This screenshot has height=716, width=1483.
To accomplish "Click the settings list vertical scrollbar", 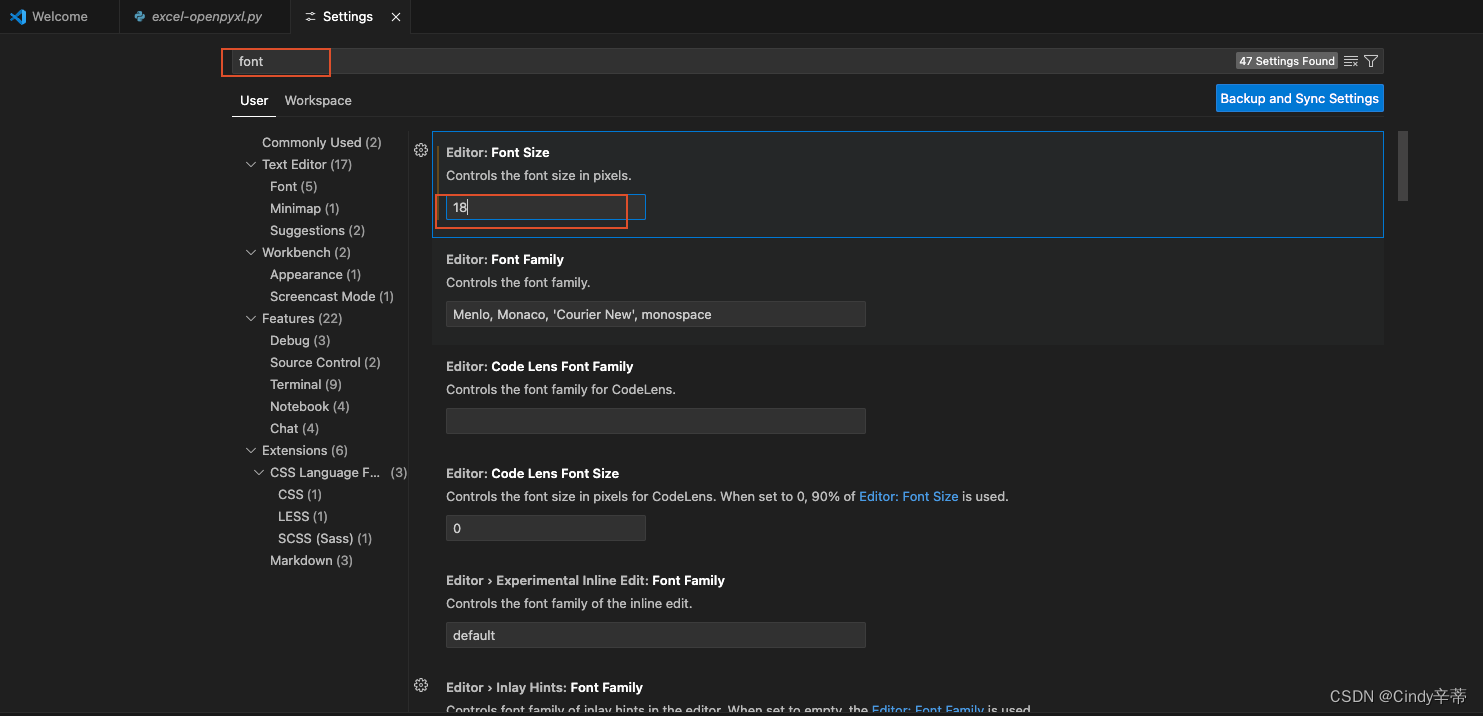I will (x=1403, y=165).
